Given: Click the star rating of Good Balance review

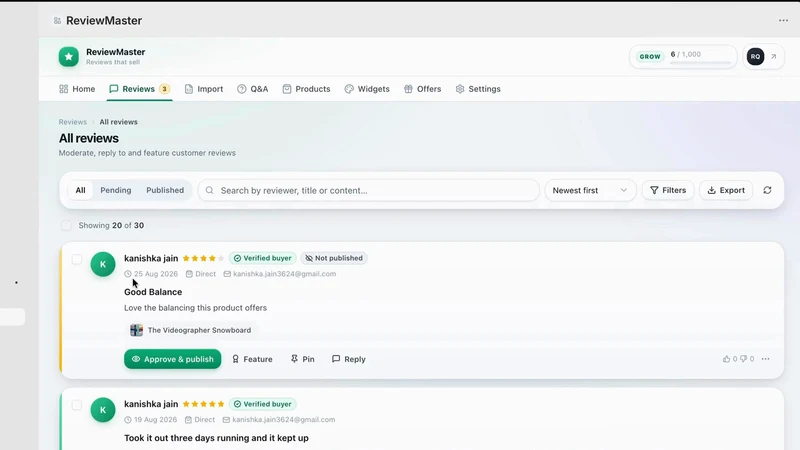Looking at the screenshot, I should pyautogui.click(x=203, y=258).
